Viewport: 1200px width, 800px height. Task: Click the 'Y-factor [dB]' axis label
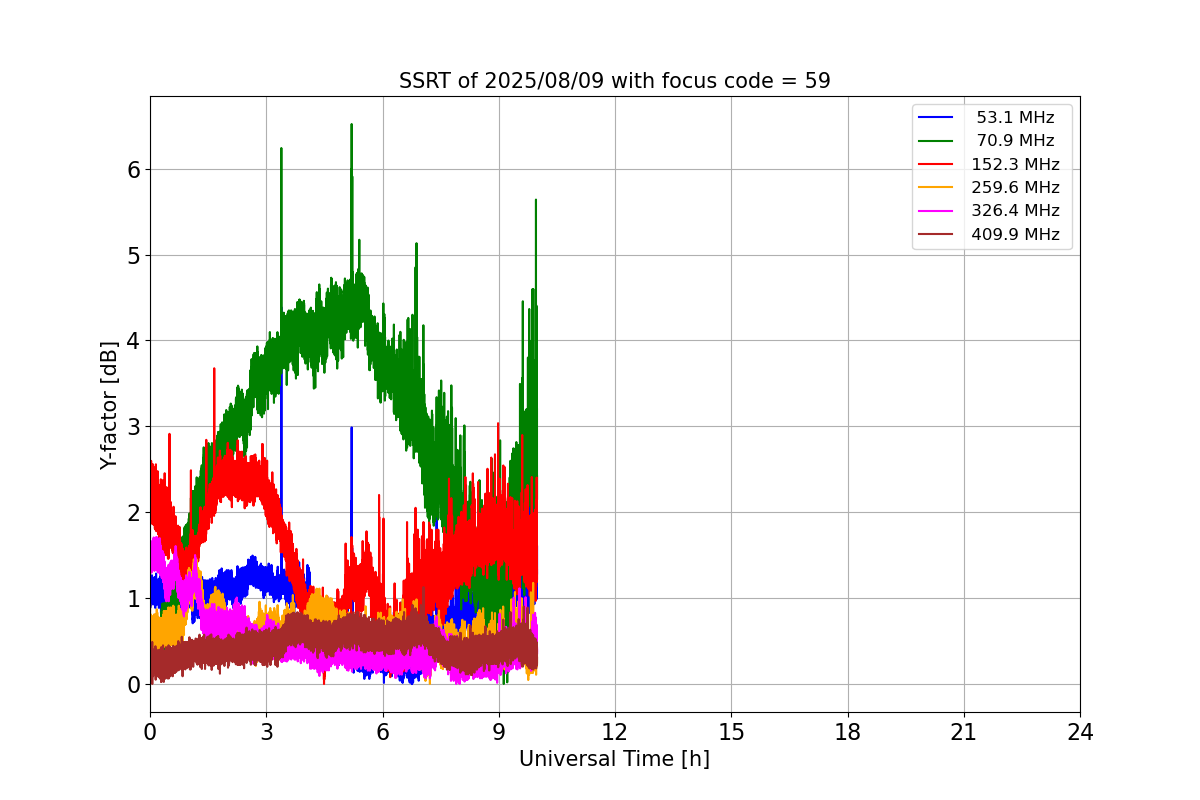pos(109,405)
